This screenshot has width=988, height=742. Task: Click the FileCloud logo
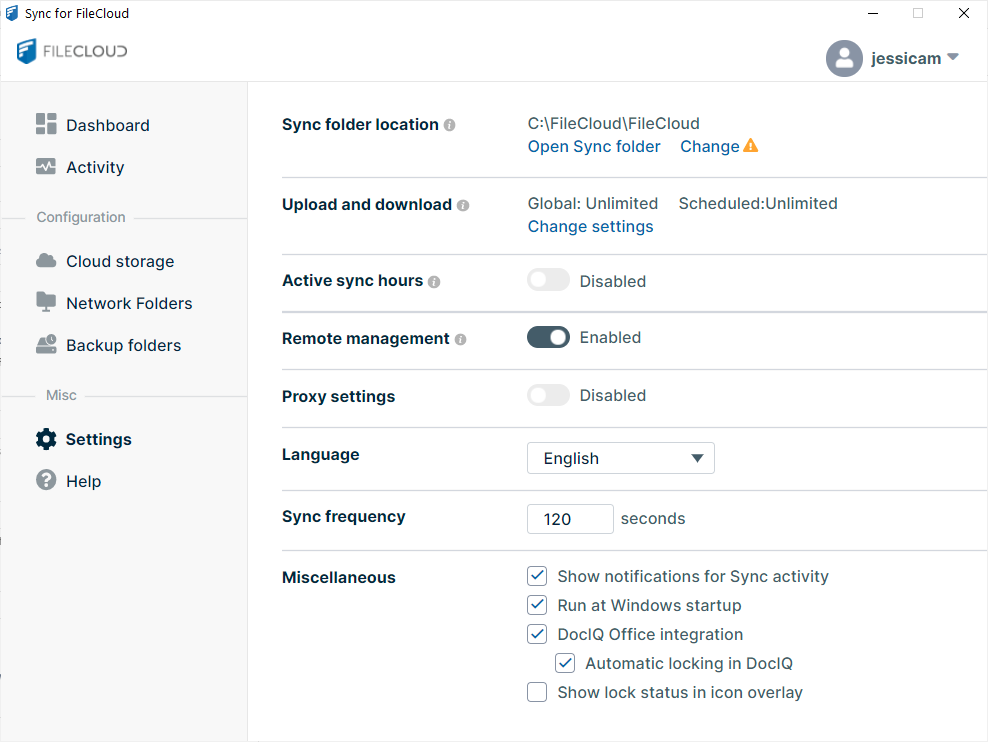tap(72, 50)
